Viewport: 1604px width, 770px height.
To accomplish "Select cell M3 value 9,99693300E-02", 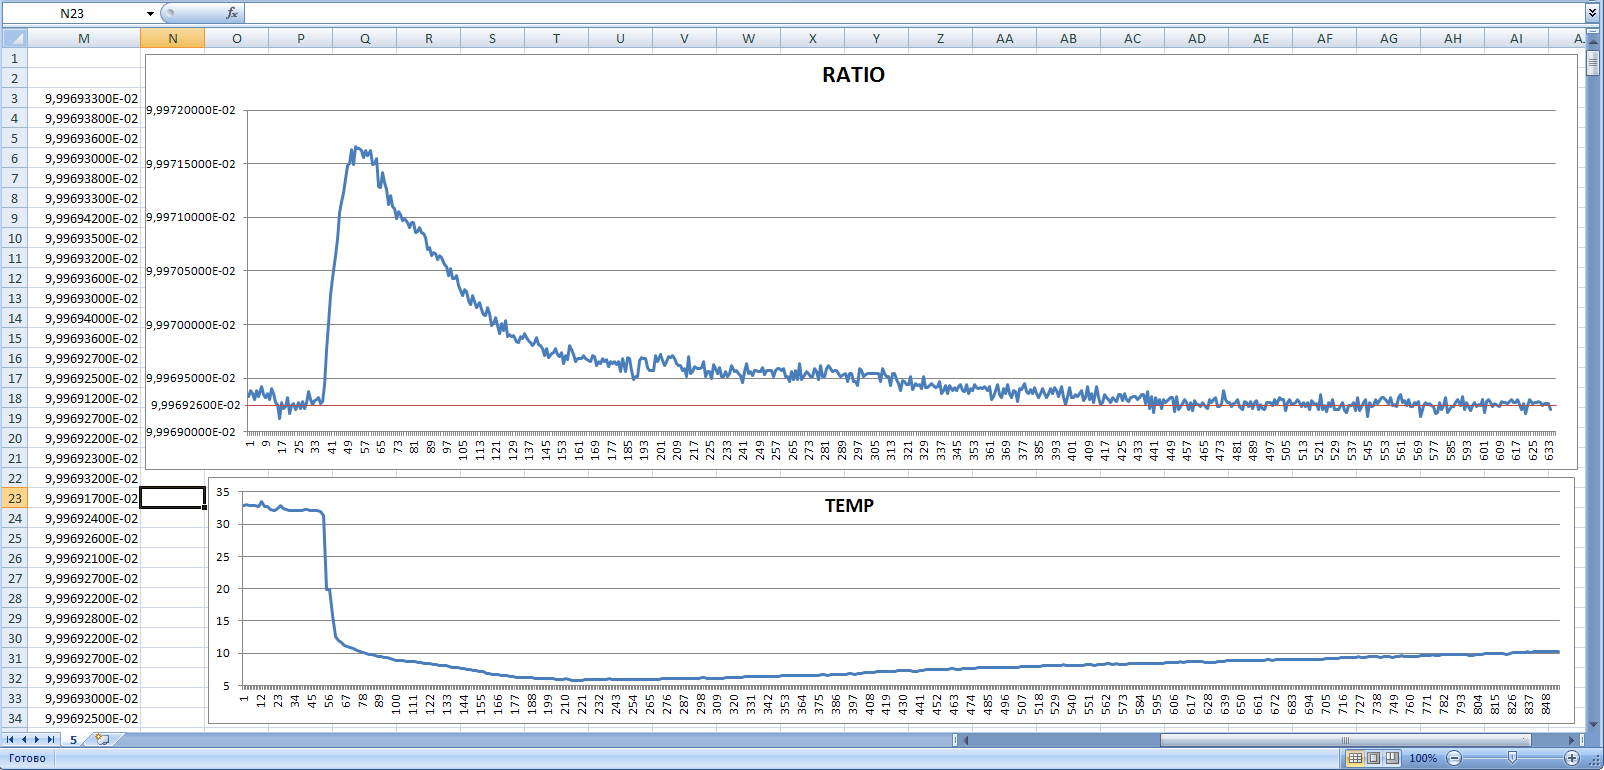I will click(84, 98).
